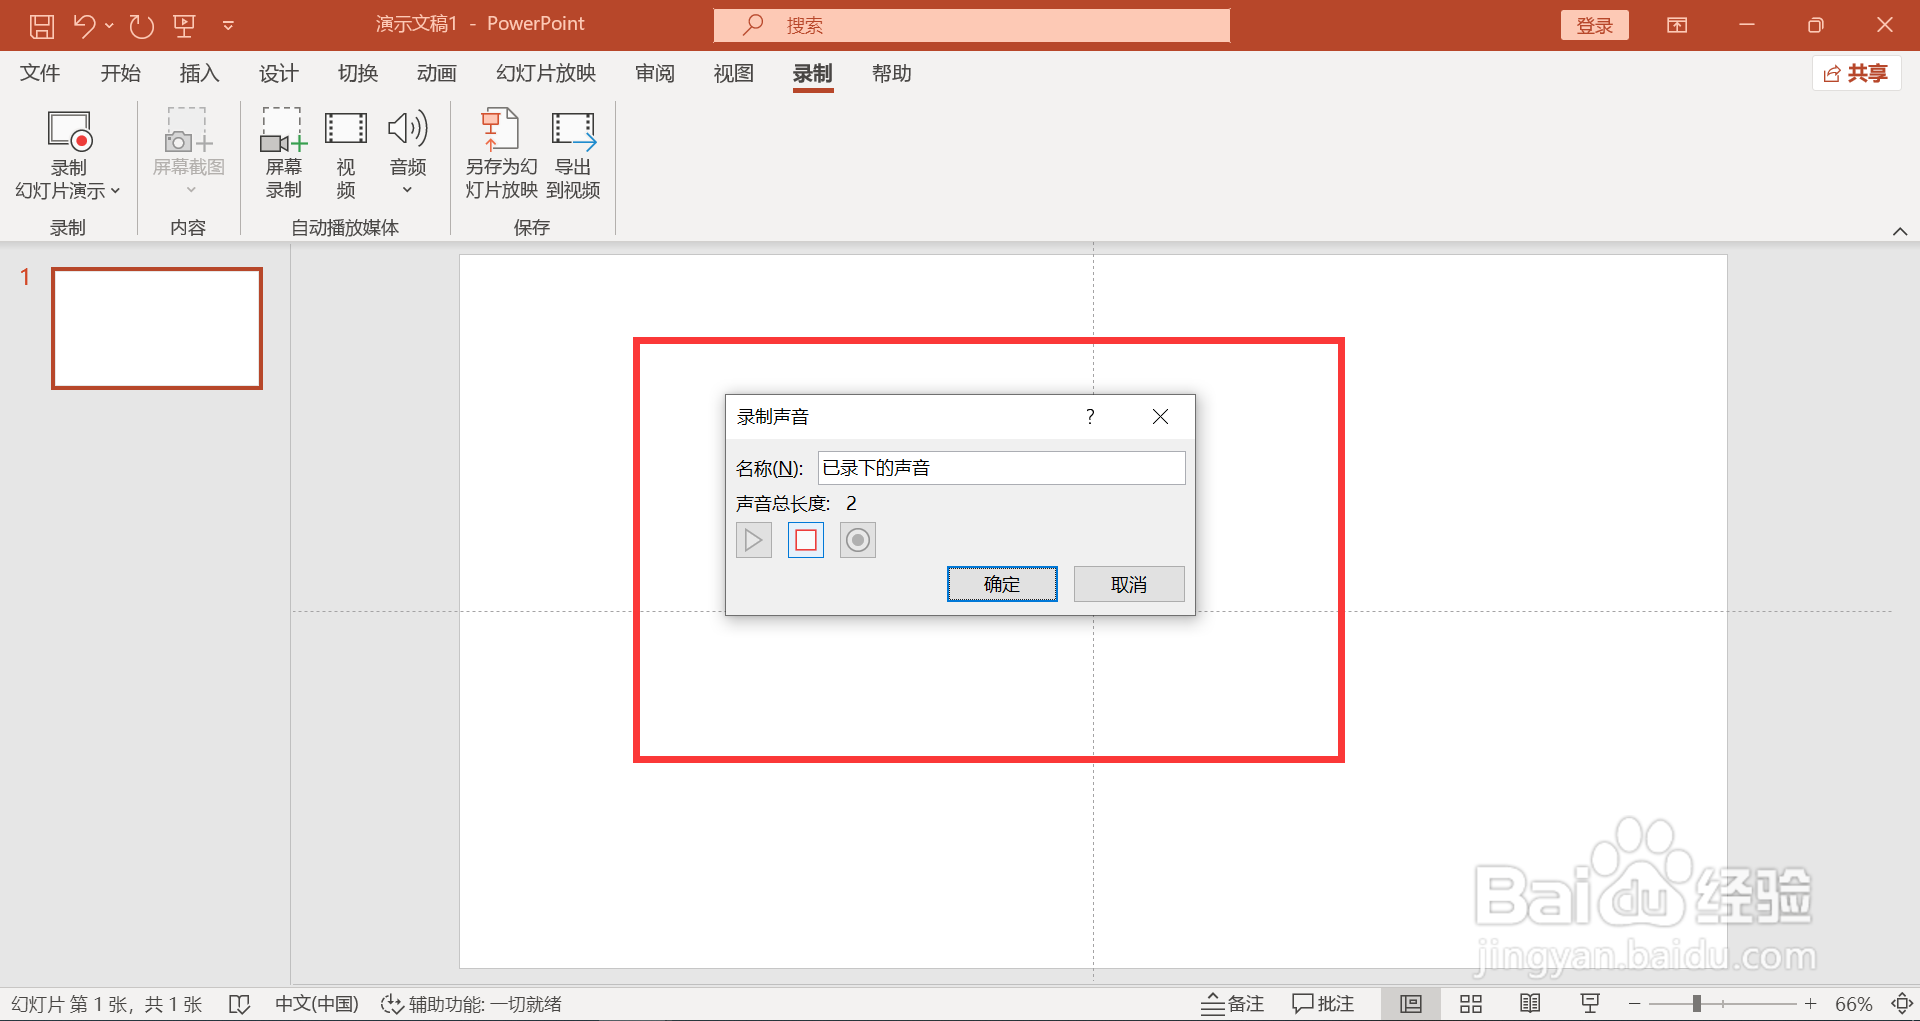Switch to the 切换 tab
Screen dimensions: 1920x1021
pyautogui.click(x=357, y=73)
